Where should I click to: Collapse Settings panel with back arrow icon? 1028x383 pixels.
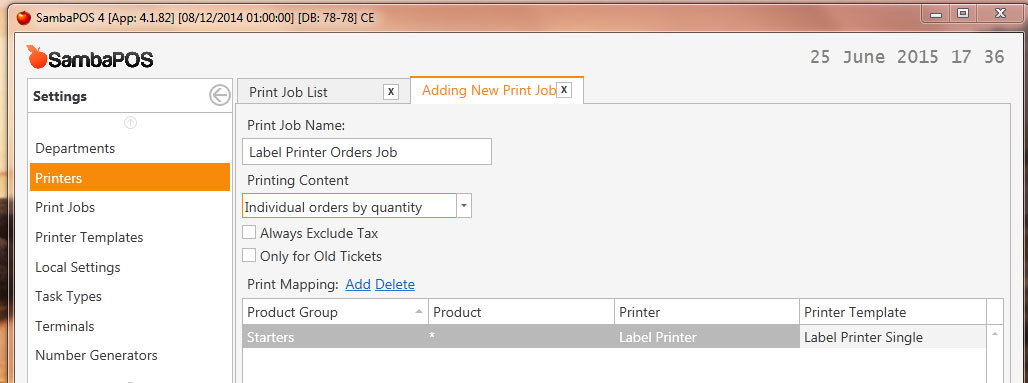coord(220,96)
